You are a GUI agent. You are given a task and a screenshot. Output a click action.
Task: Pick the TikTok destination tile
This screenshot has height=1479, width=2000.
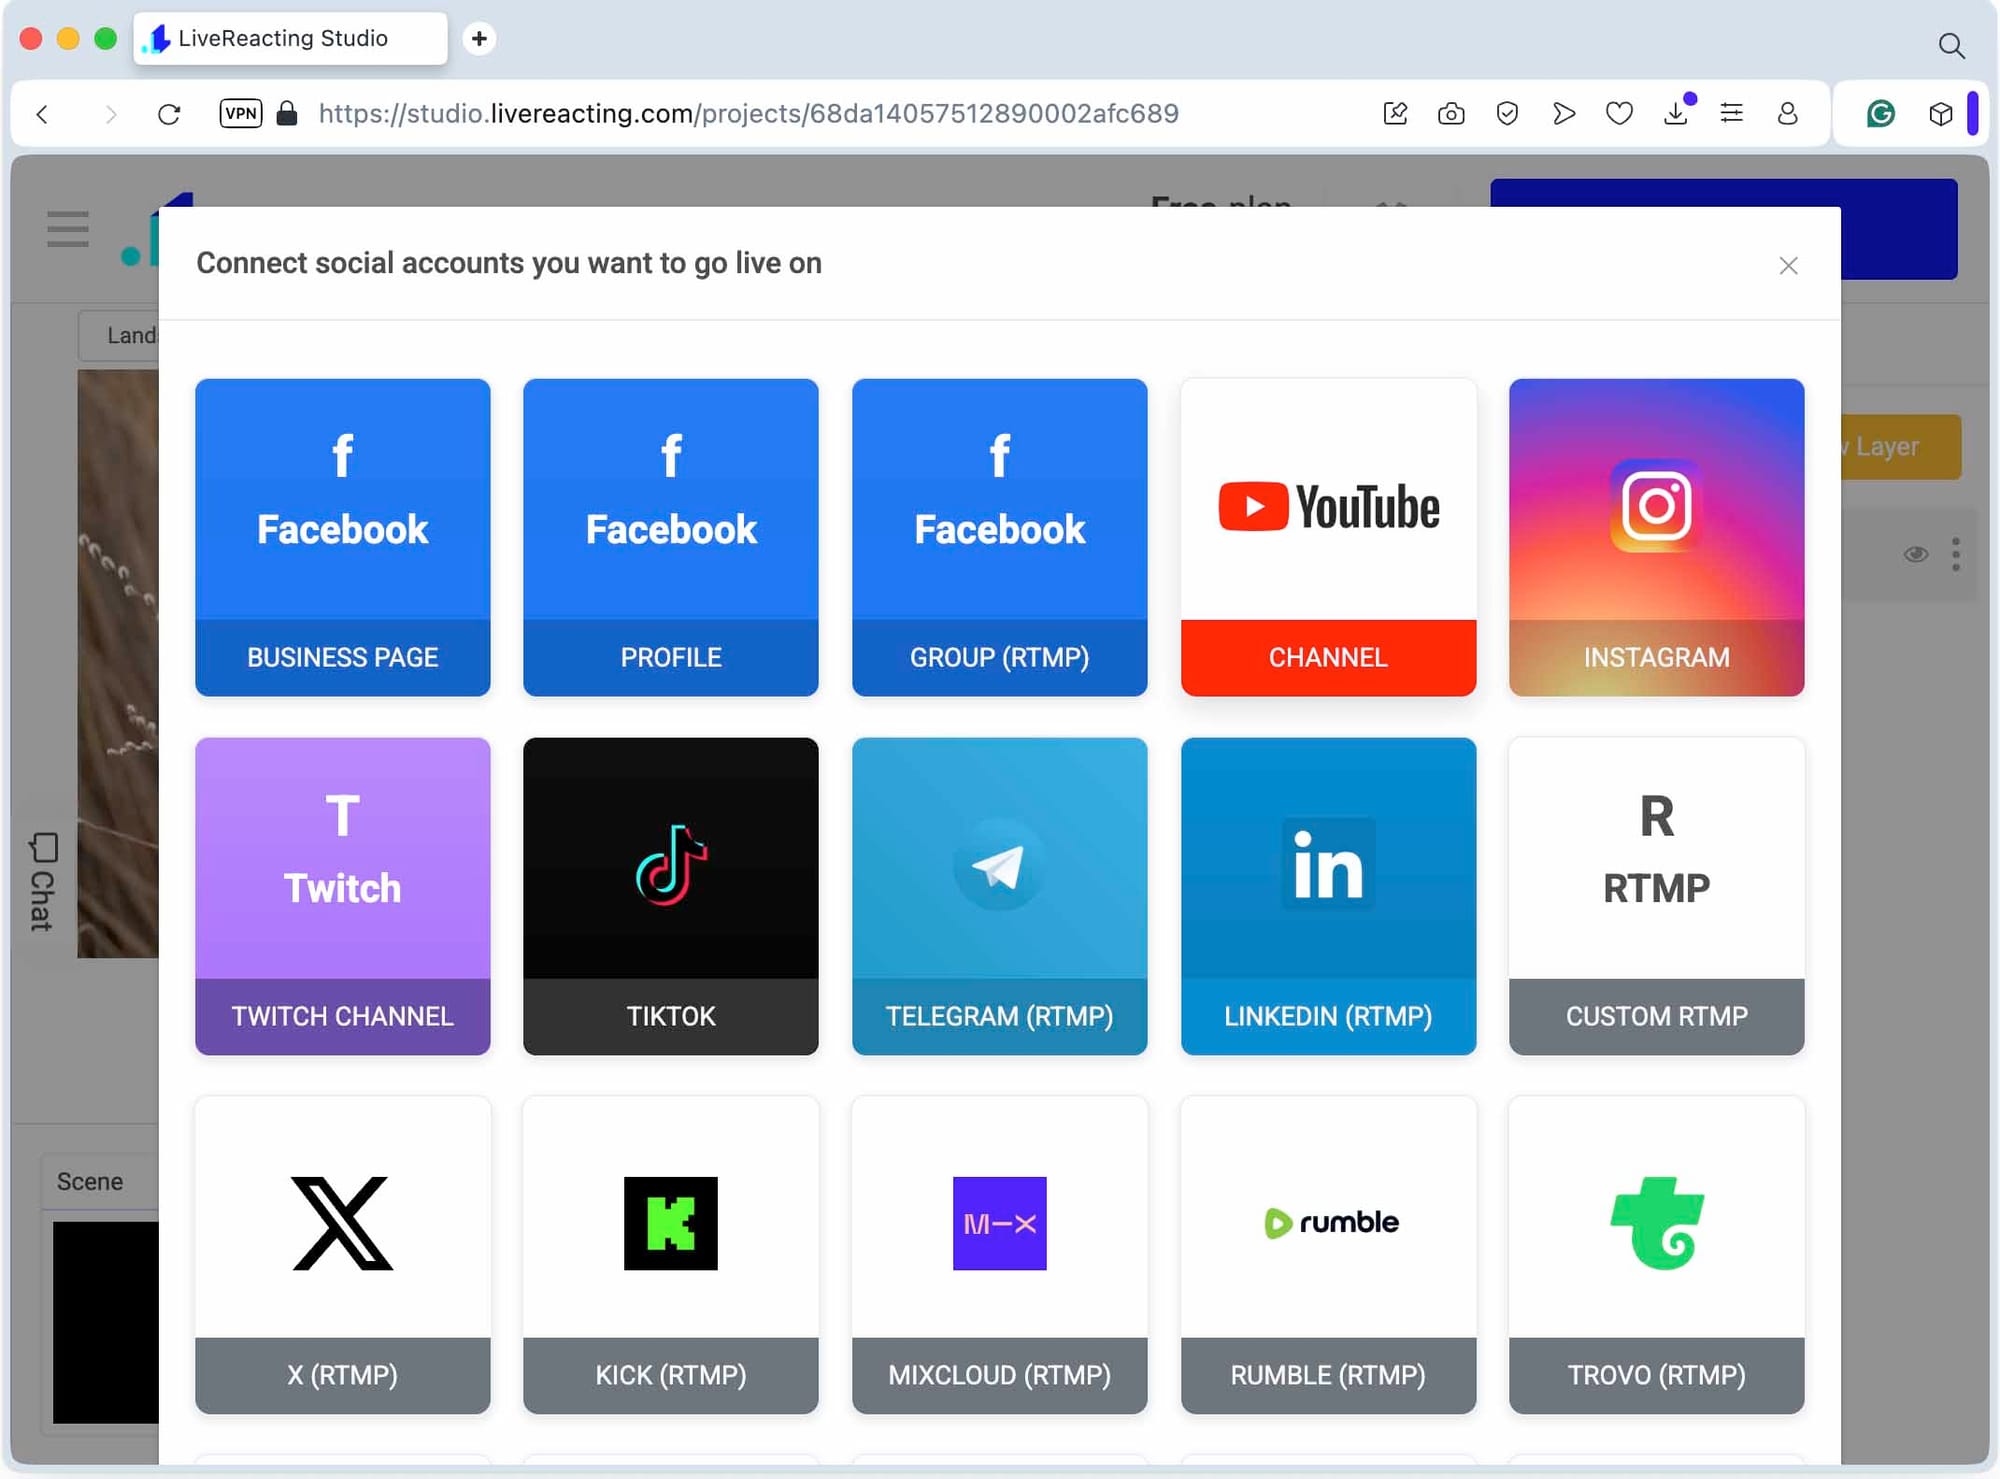pos(670,896)
